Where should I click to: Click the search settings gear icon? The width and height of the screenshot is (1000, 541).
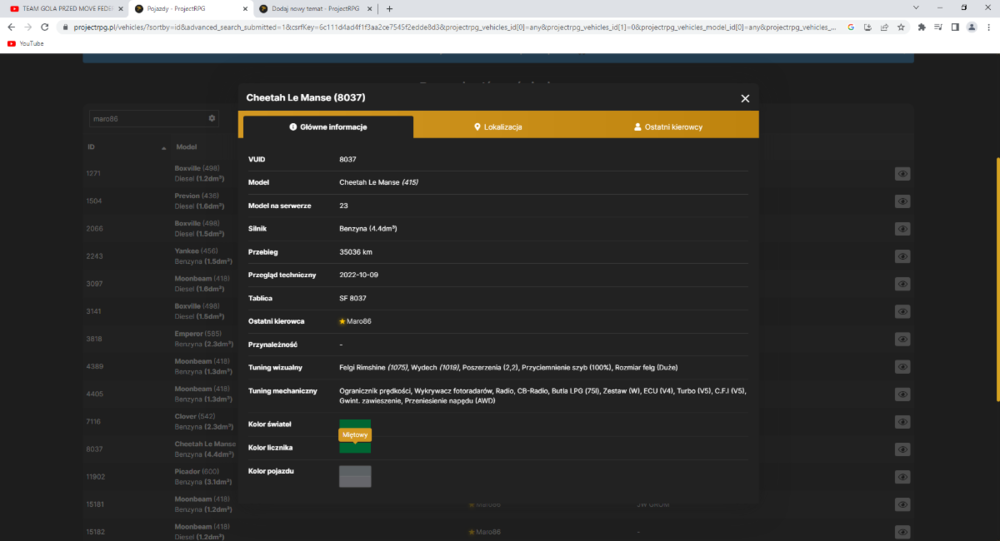pos(212,118)
